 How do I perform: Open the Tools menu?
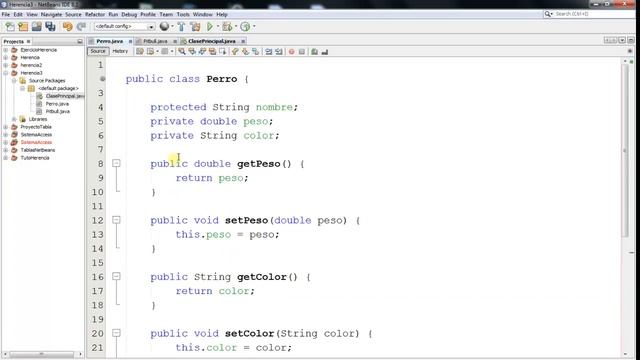click(x=183, y=14)
